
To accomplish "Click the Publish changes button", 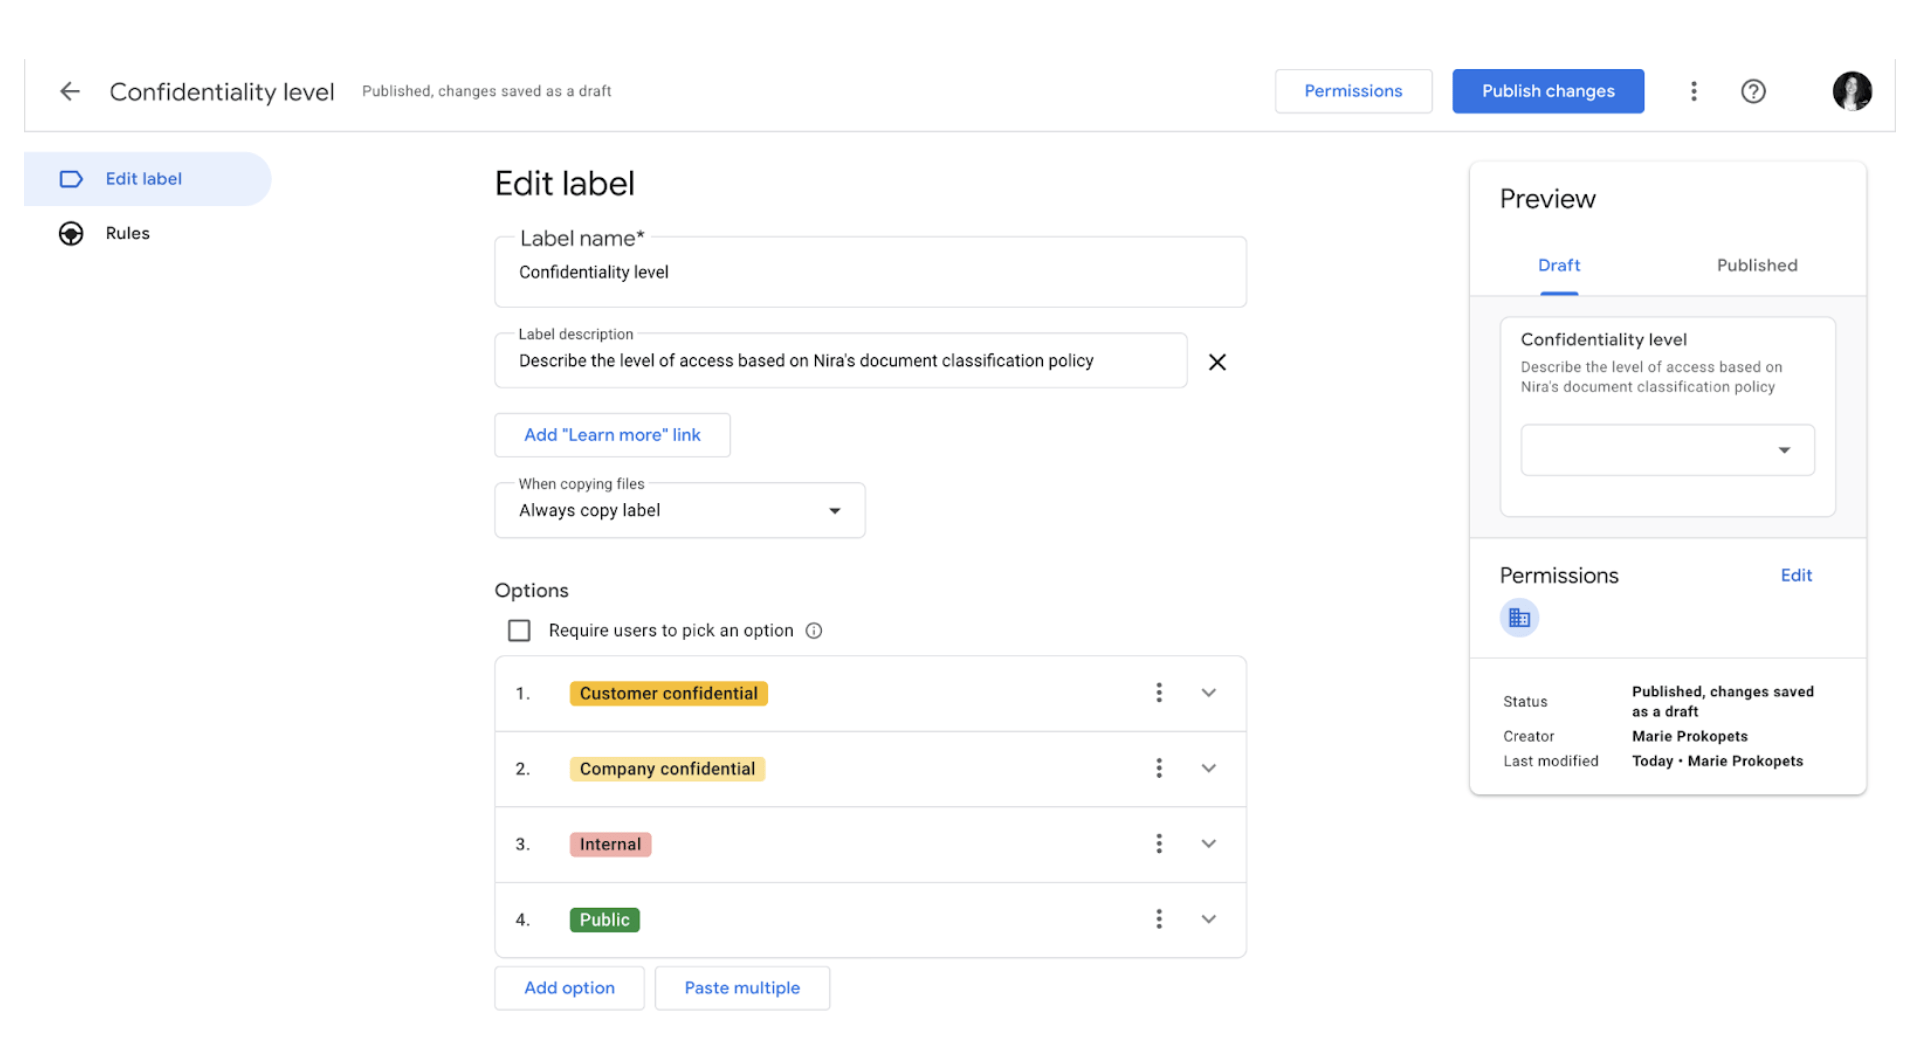I will pyautogui.click(x=1547, y=91).
